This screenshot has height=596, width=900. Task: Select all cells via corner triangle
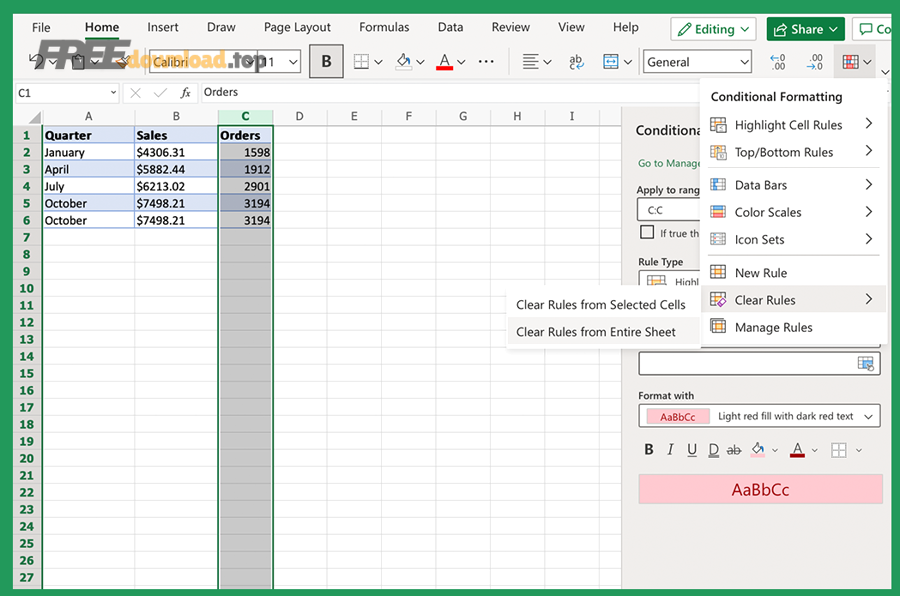pos(34,118)
